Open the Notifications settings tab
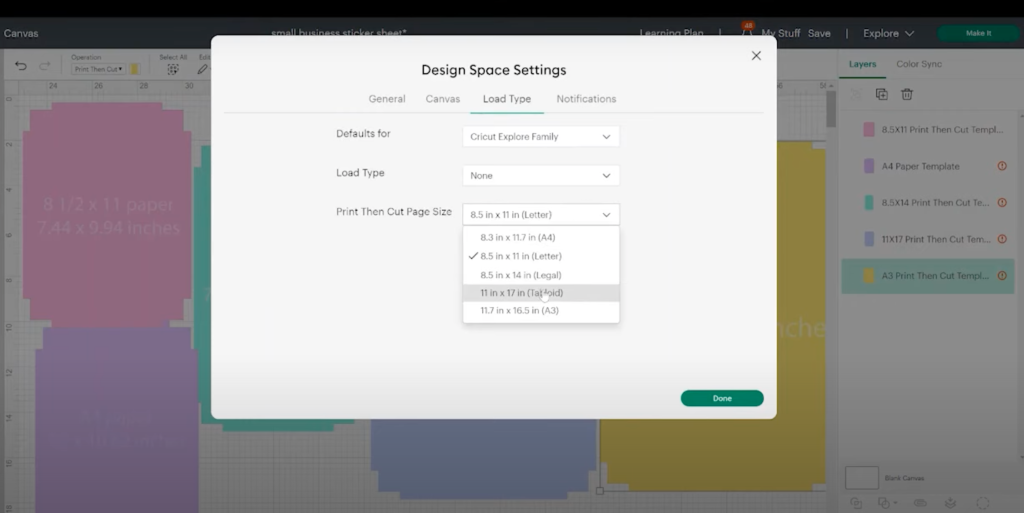The height and width of the screenshot is (513, 1024). (x=586, y=99)
